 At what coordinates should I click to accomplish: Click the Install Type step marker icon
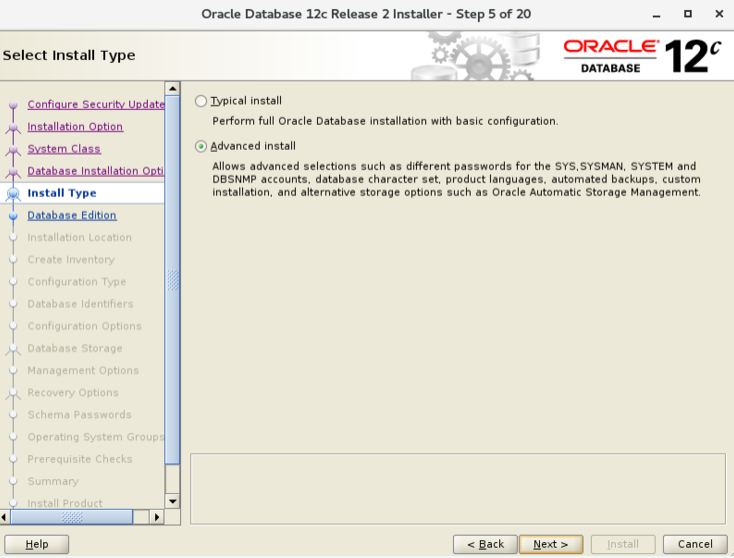[x=13, y=194]
